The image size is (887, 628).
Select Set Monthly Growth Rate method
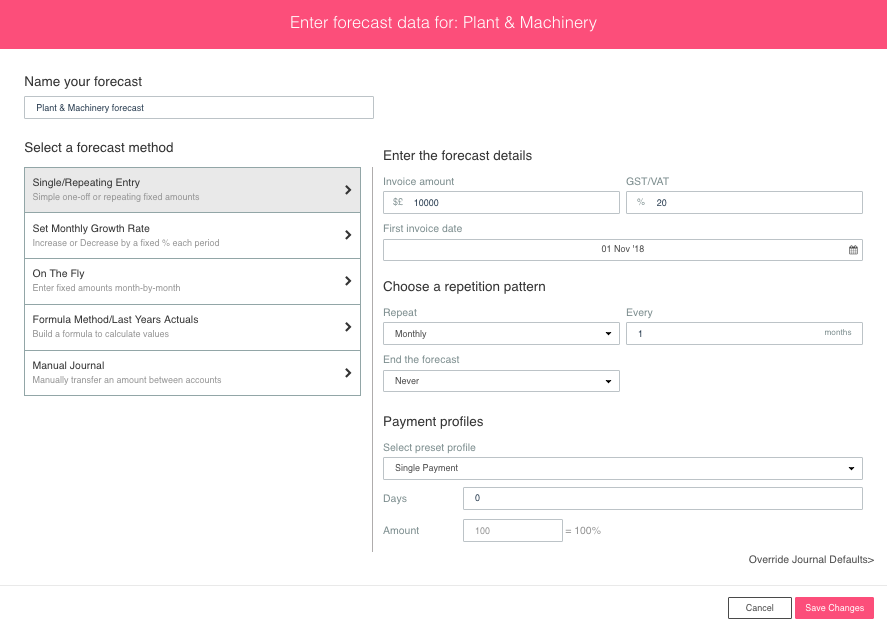click(x=192, y=235)
